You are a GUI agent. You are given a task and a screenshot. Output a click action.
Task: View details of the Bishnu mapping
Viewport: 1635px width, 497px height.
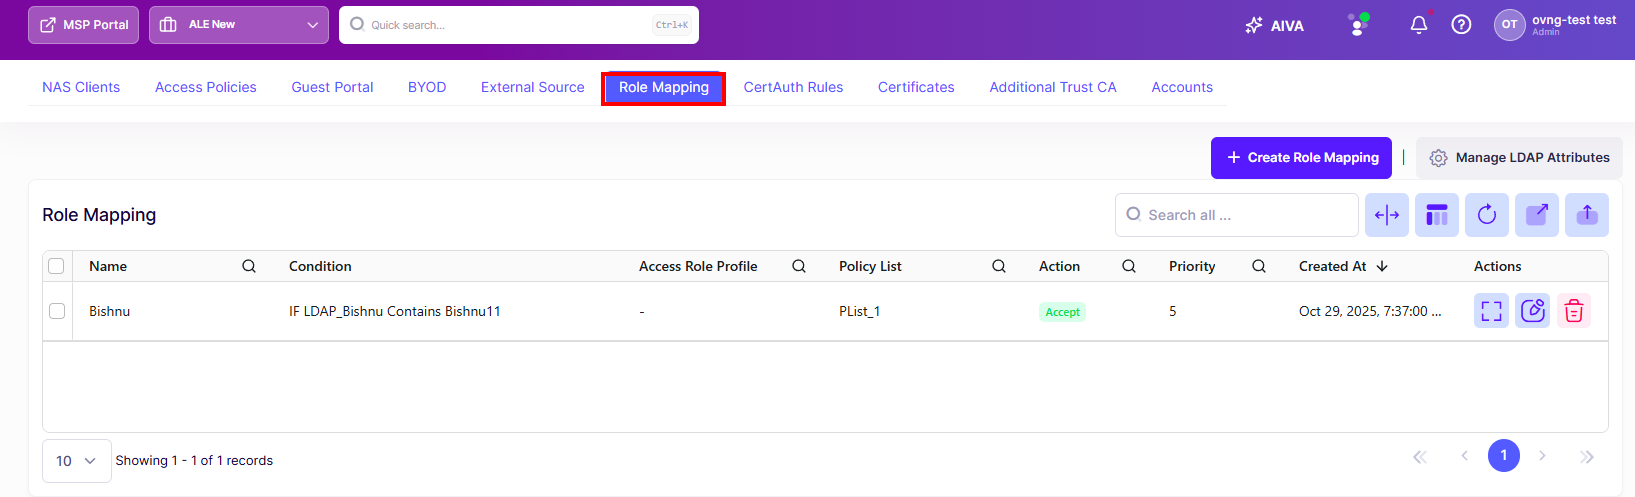click(1491, 311)
